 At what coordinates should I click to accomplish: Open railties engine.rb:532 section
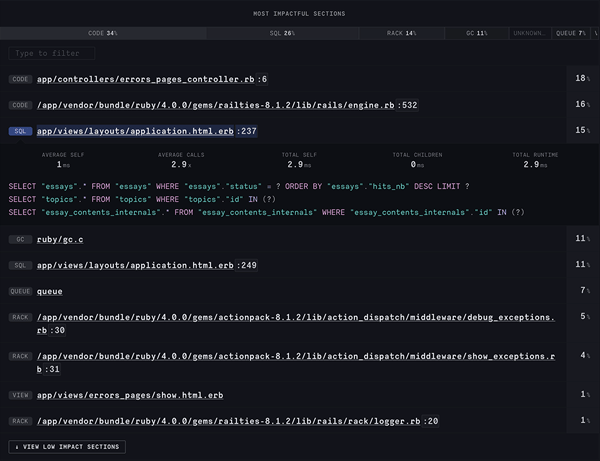click(227, 105)
